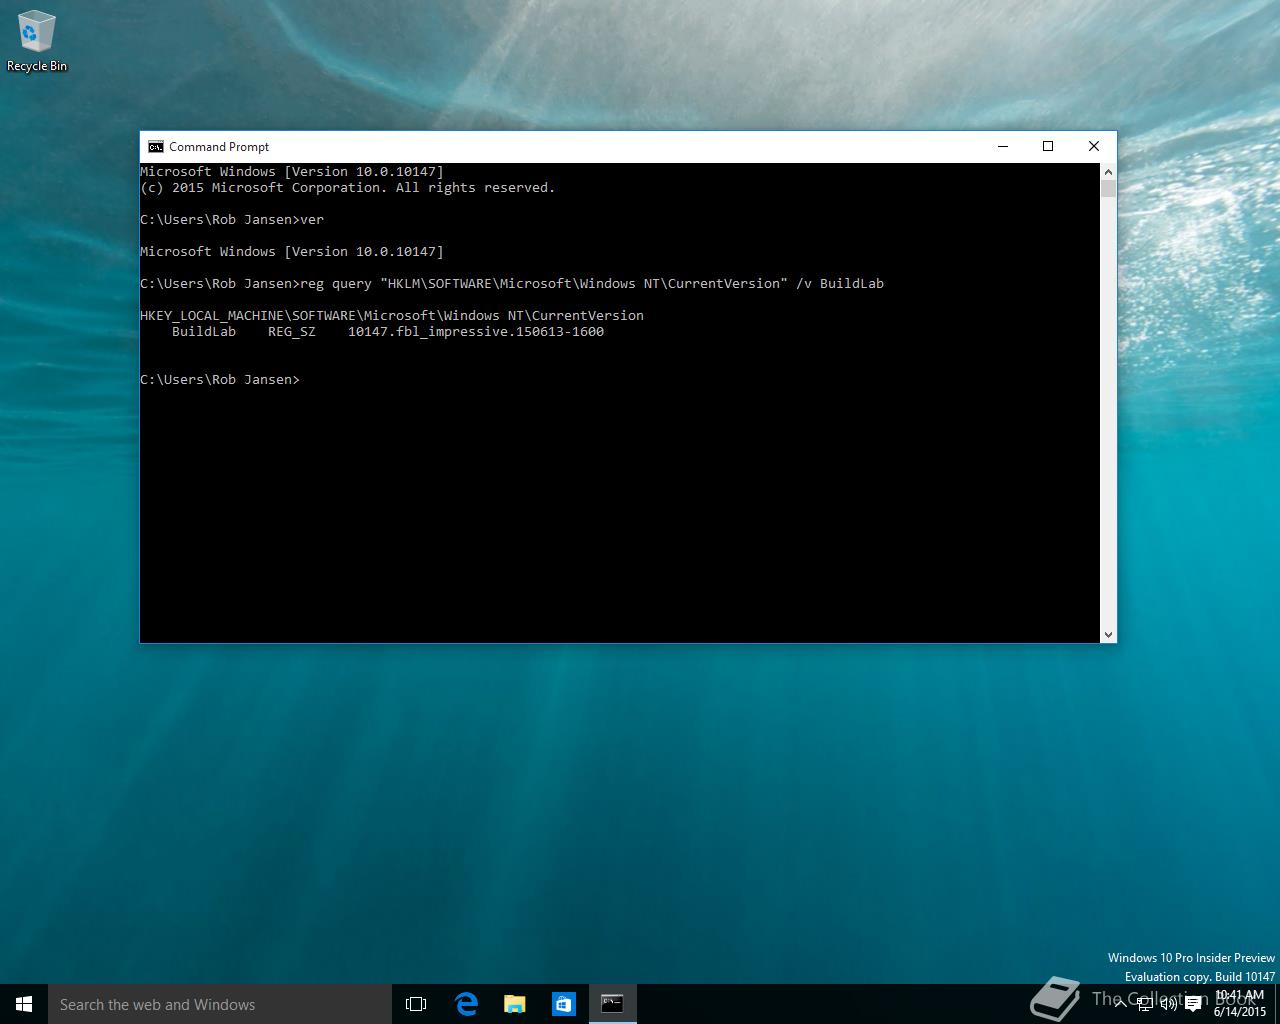This screenshot has height=1024, width=1280.
Task: Click the Command Prompt scrollbar thumb
Action: click(x=1108, y=189)
